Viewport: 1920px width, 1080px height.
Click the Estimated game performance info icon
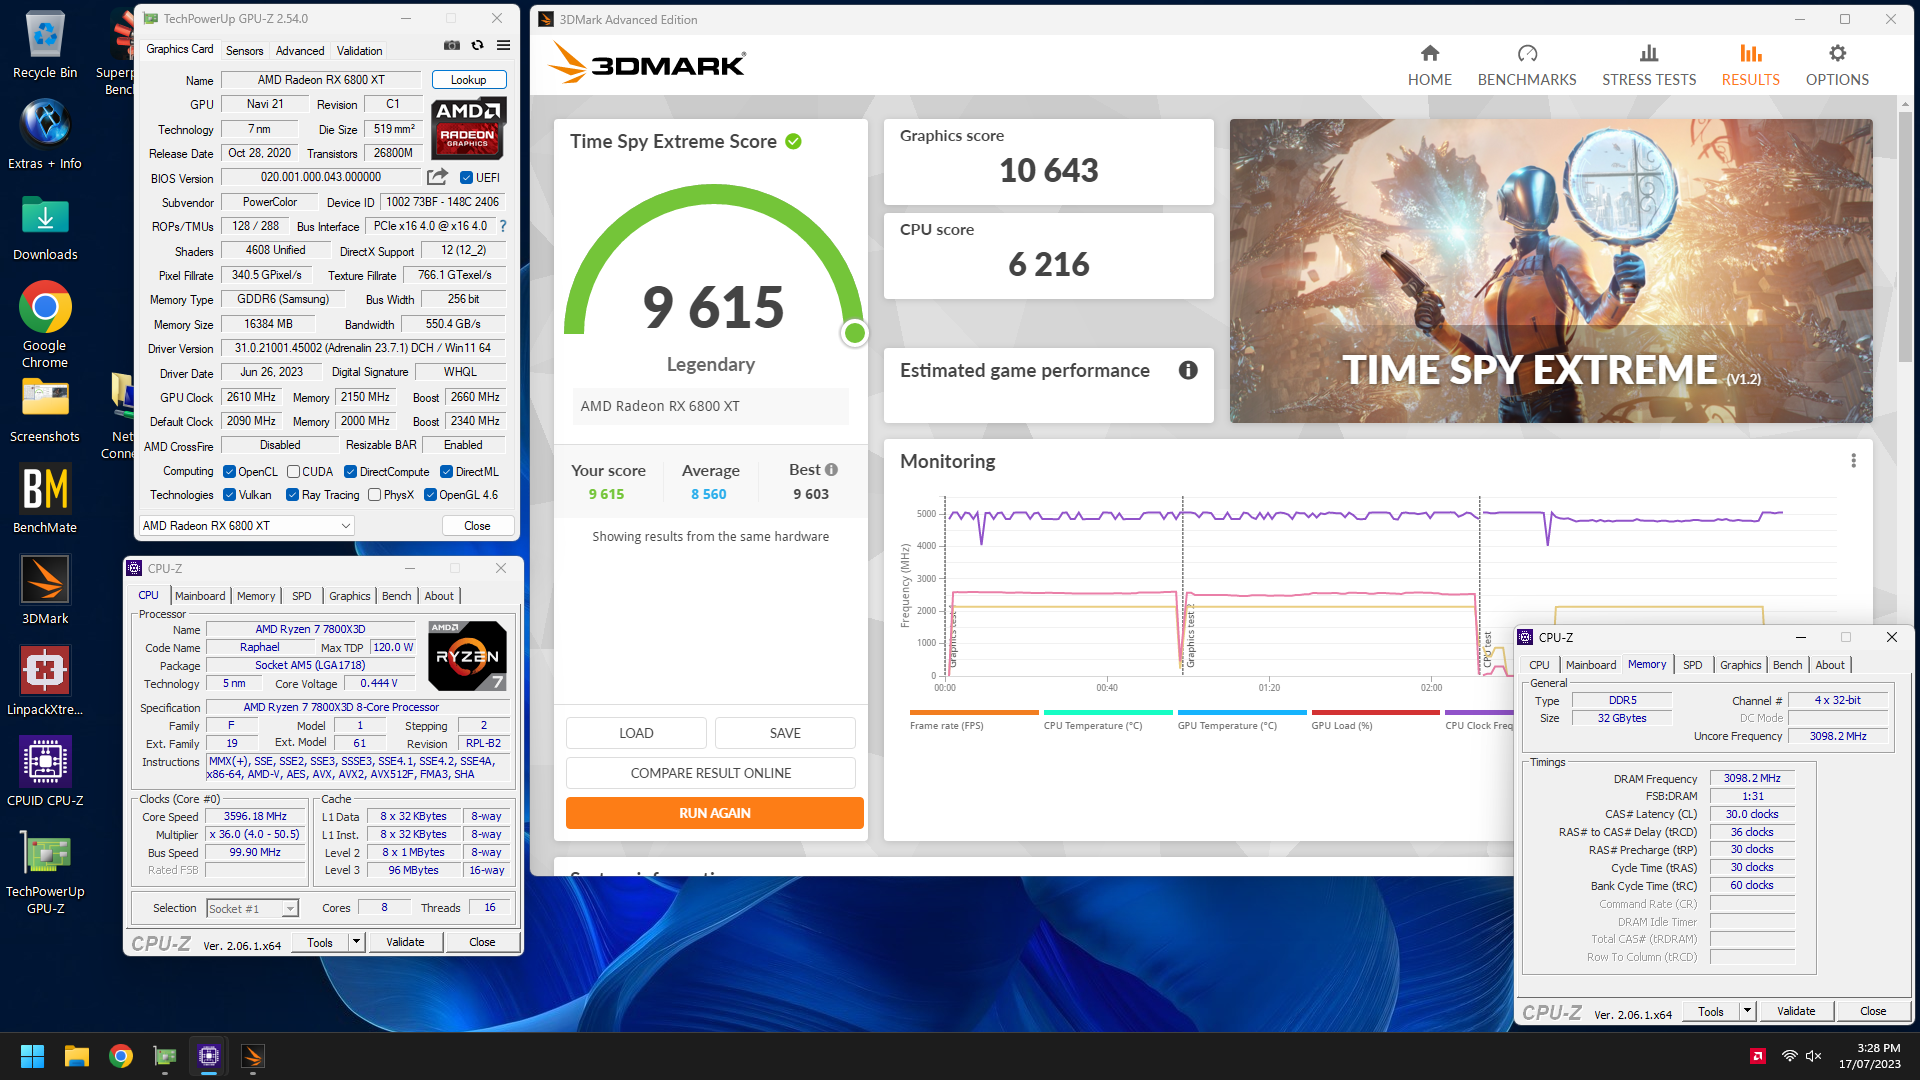[1188, 370]
